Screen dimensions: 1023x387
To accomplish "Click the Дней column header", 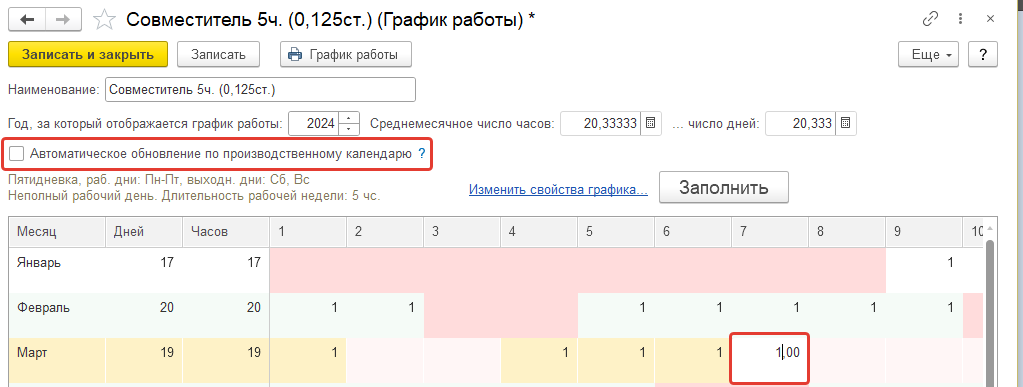I will click(x=144, y=232).
